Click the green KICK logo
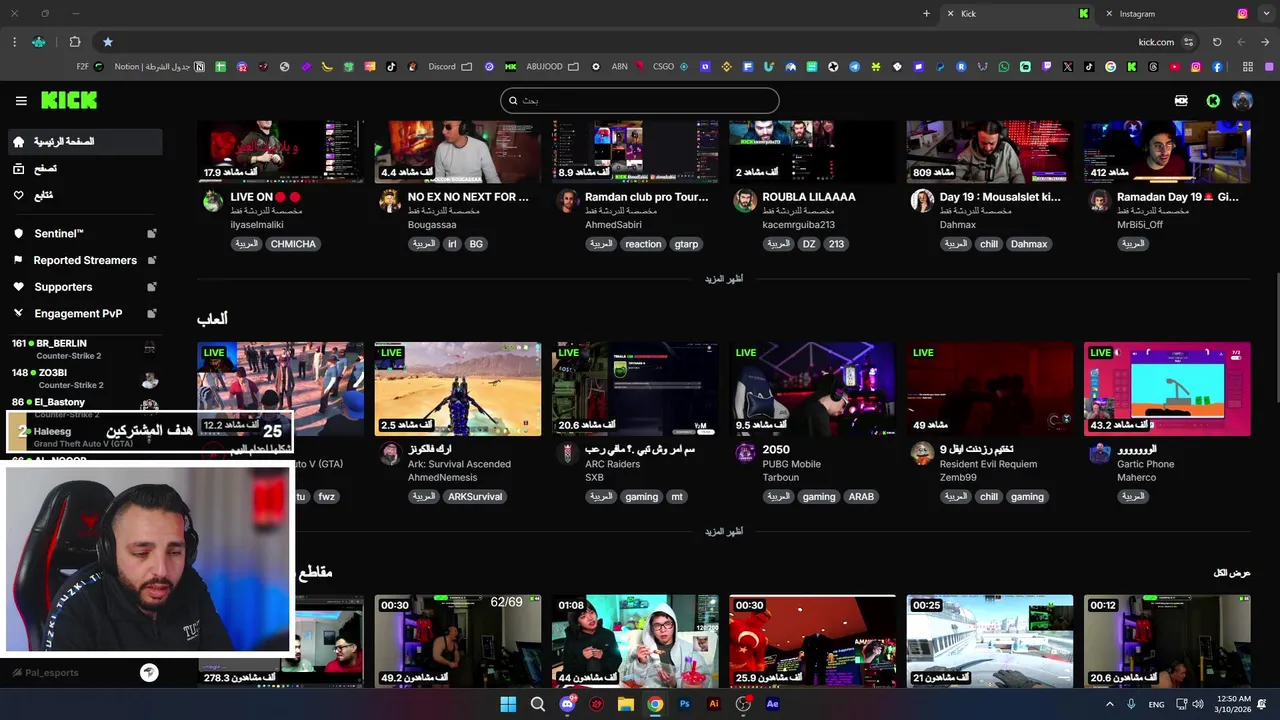This screenshot has height=720, width=1280. (x=69, y=100)
